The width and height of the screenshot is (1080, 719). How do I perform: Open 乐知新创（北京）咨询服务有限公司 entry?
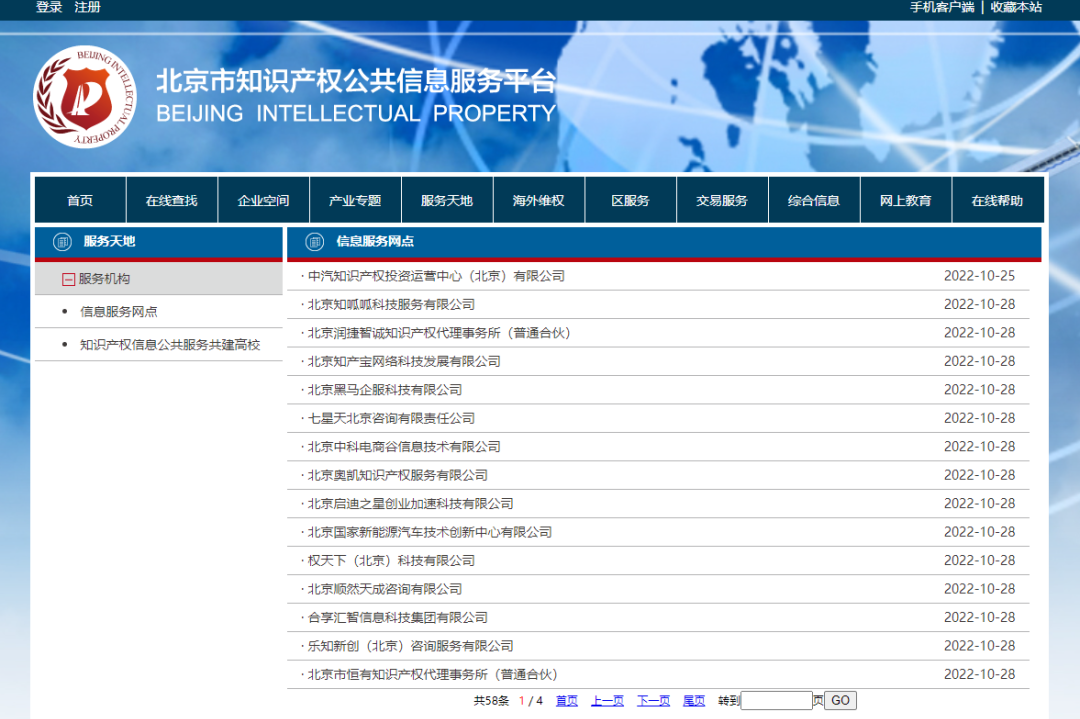pos(411,646)
